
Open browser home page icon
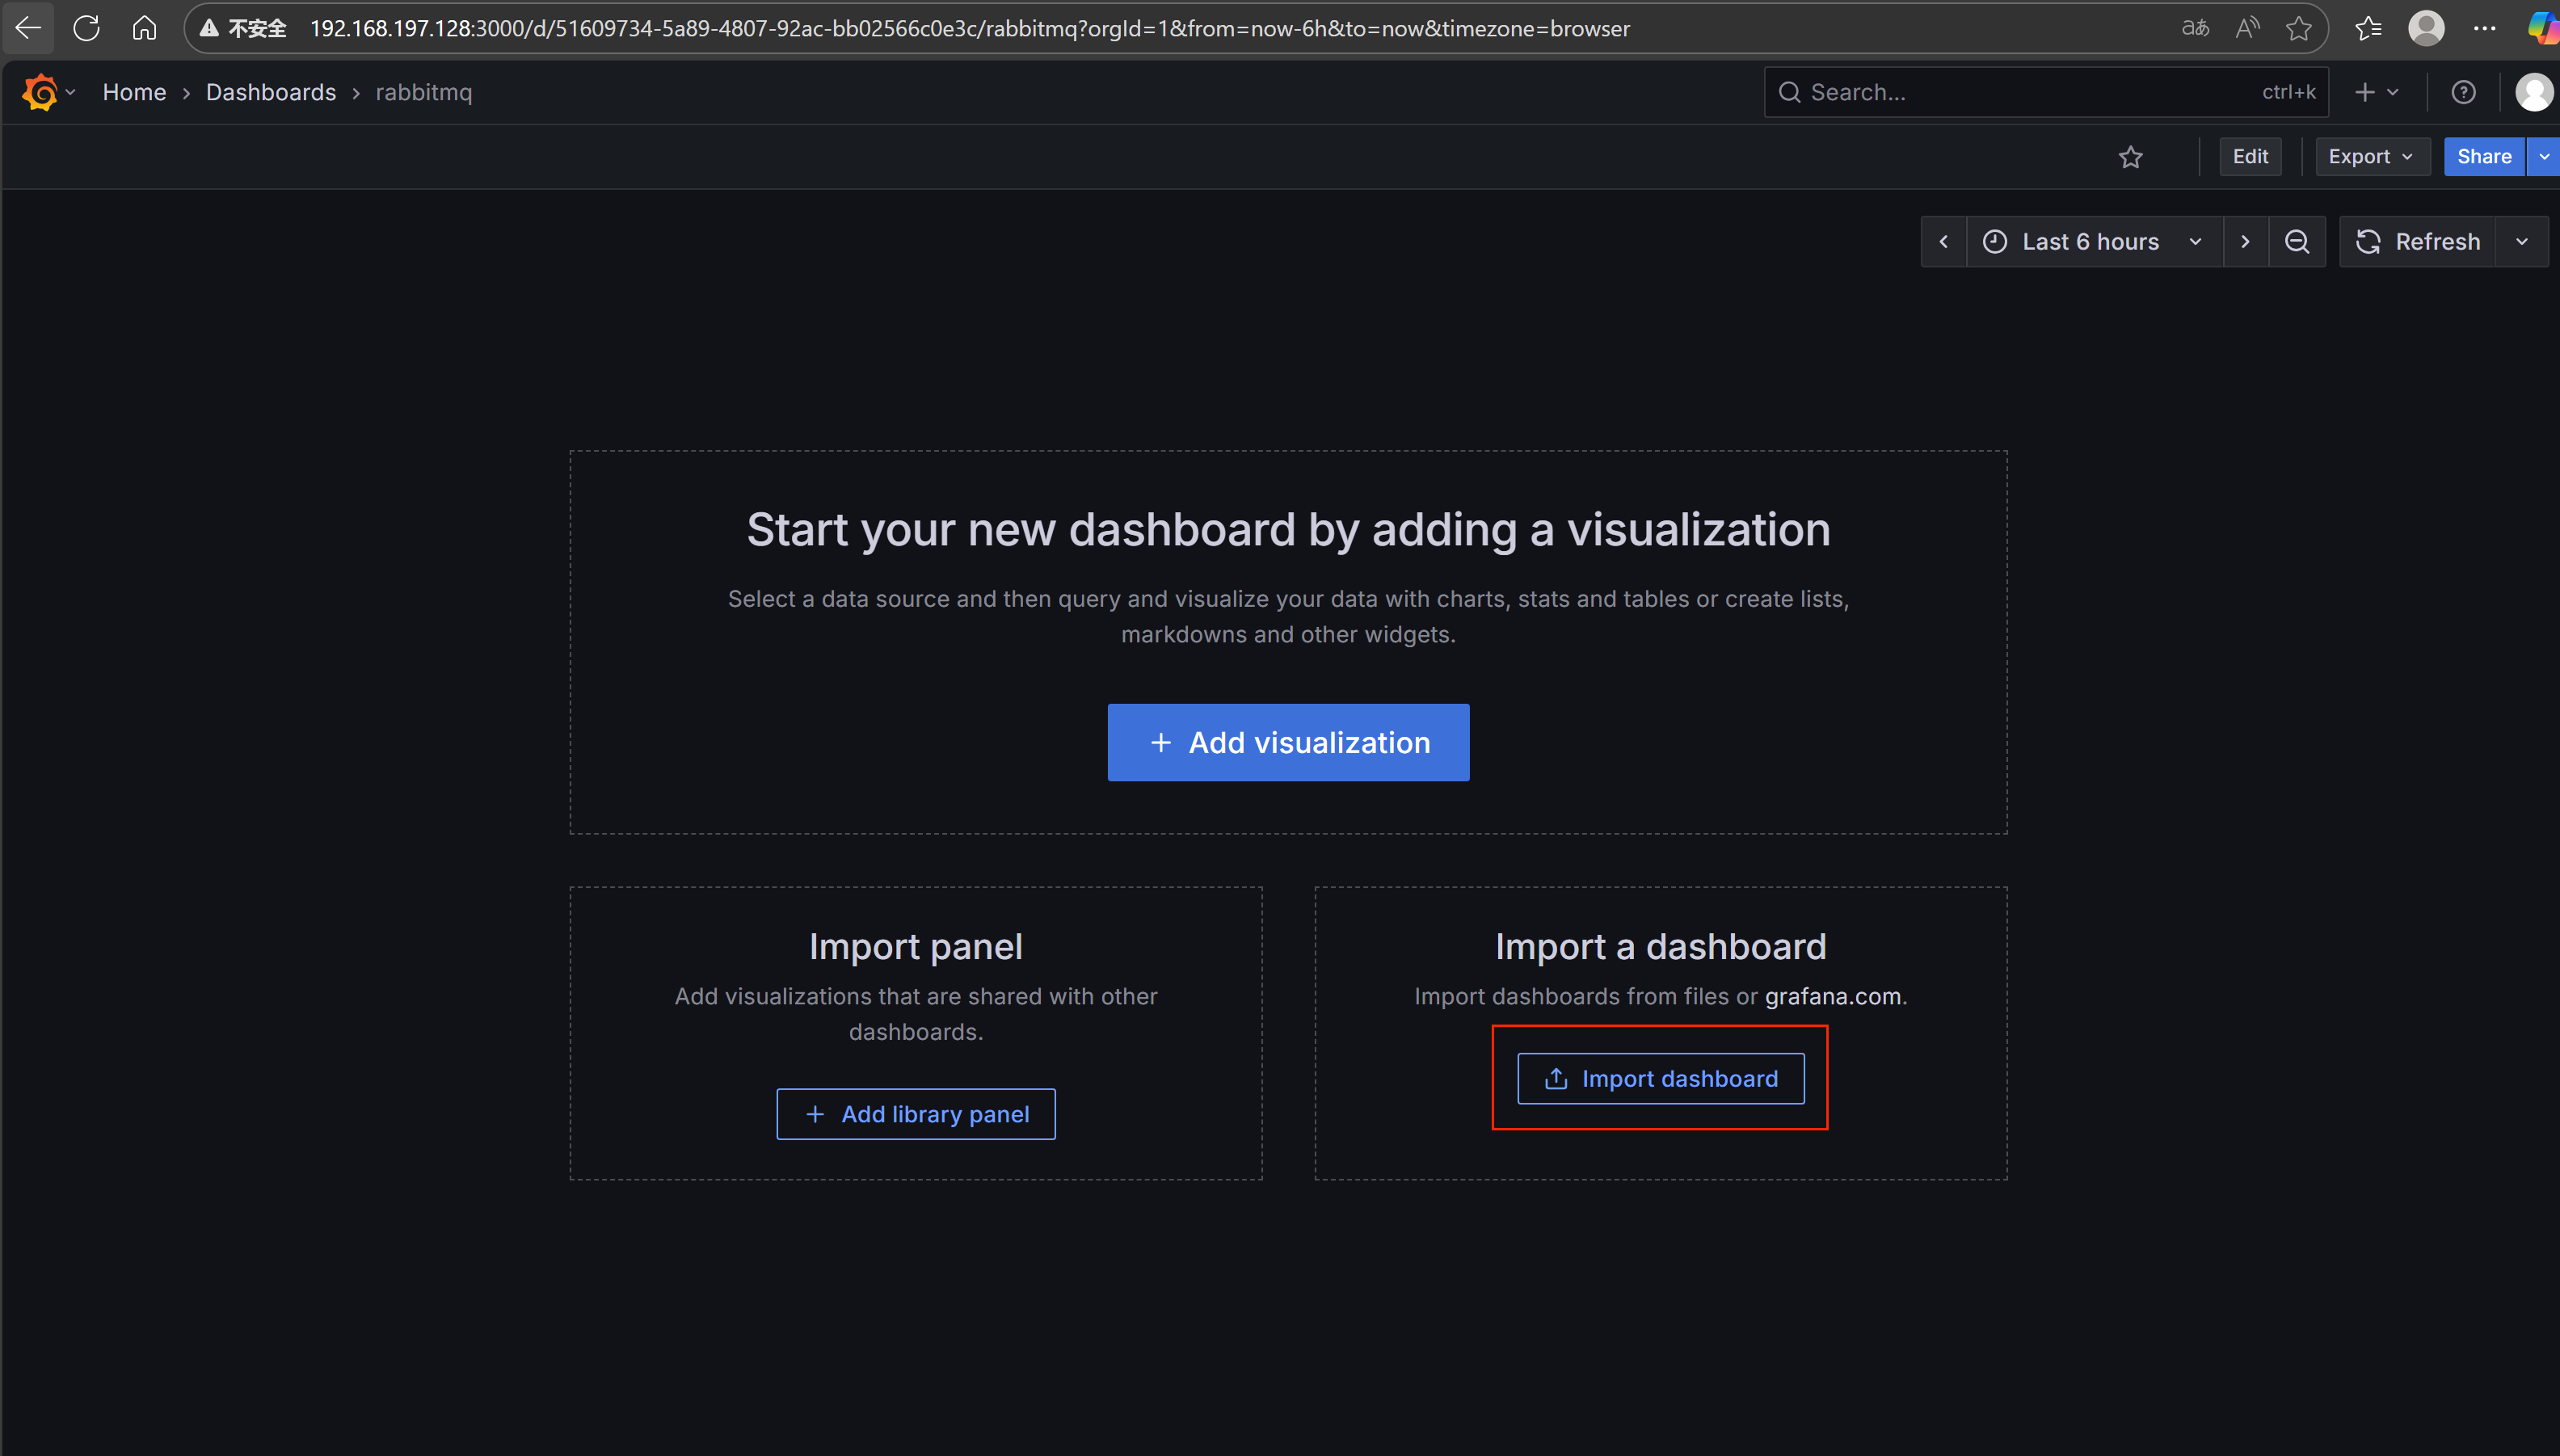tap(144, 28)
